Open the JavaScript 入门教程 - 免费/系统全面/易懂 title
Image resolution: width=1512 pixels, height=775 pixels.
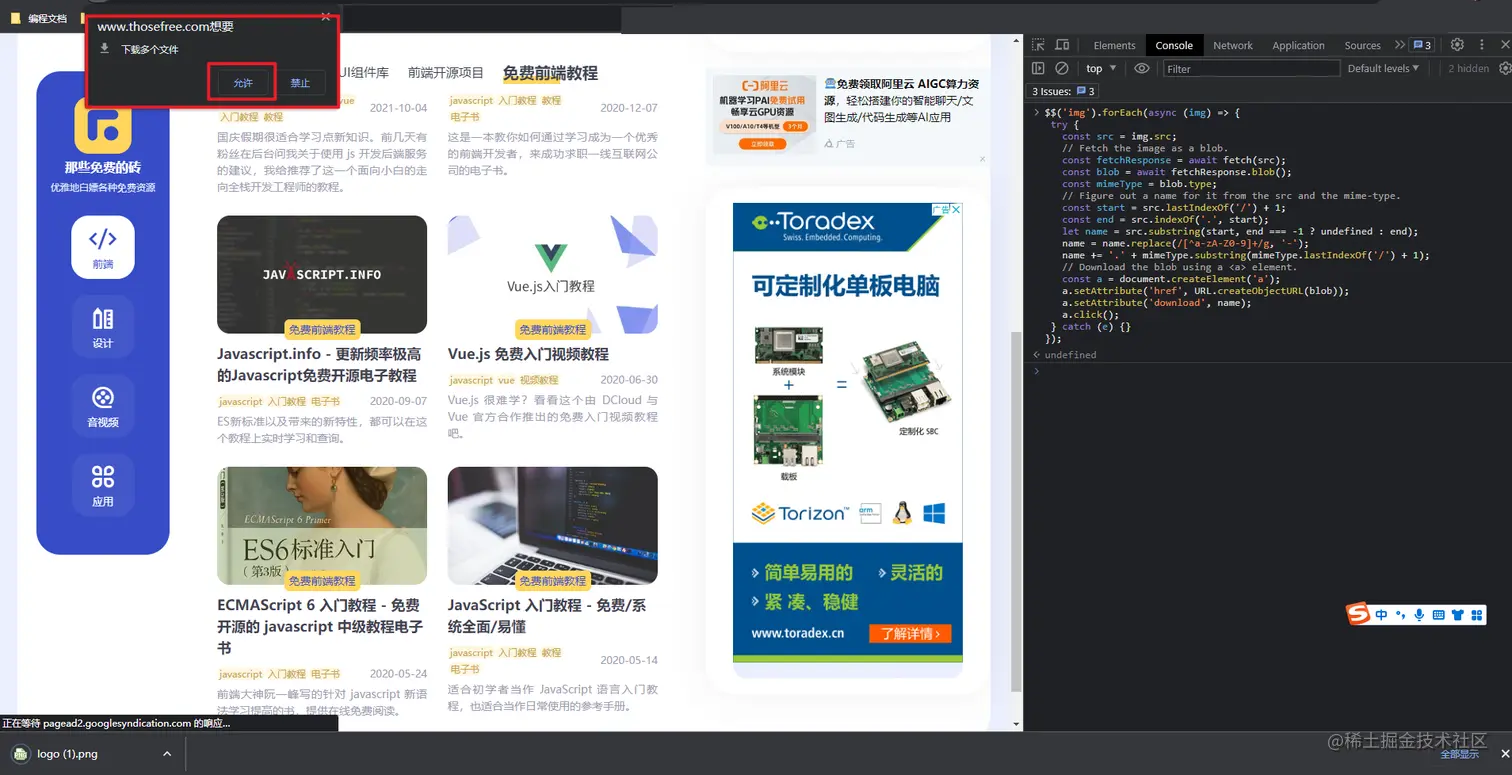click(x=547, y=616)
